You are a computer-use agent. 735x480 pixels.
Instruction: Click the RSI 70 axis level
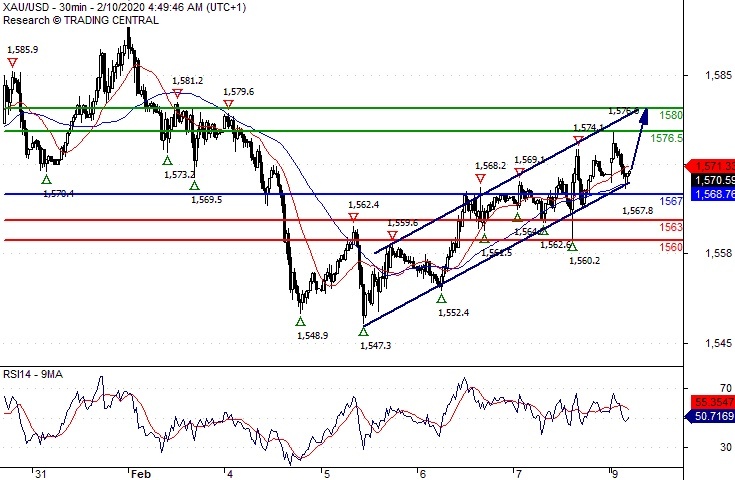click(x=726, y=388)
